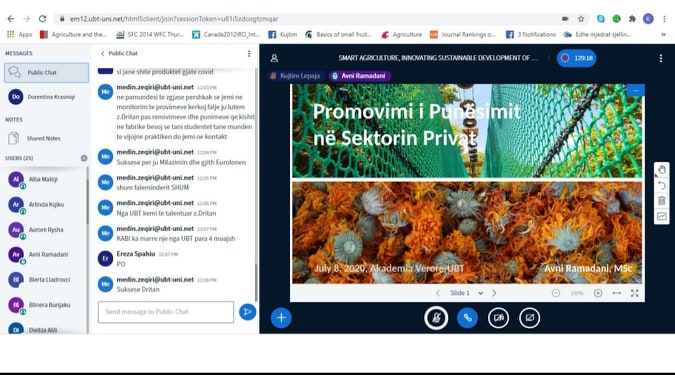
Task: Select user Aurore Rysha
Action: point(43,229)
